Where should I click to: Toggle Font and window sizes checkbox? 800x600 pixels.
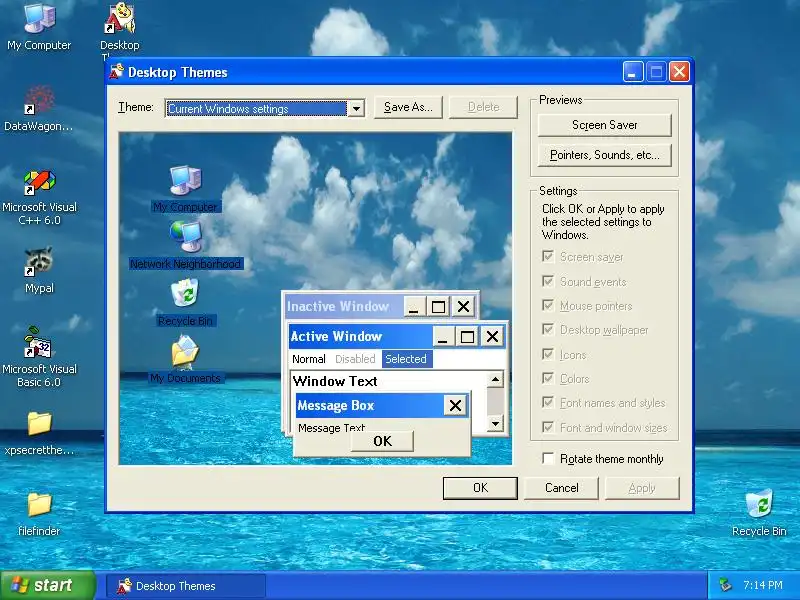pos(548,427)
